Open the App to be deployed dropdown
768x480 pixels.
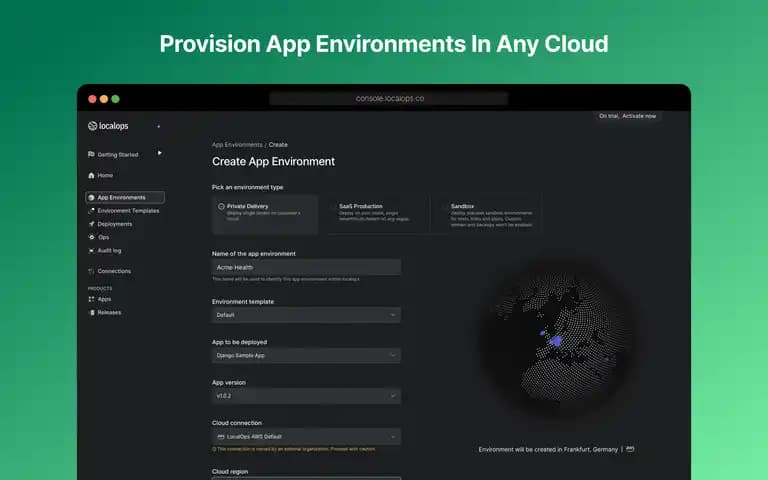point(307,356)
